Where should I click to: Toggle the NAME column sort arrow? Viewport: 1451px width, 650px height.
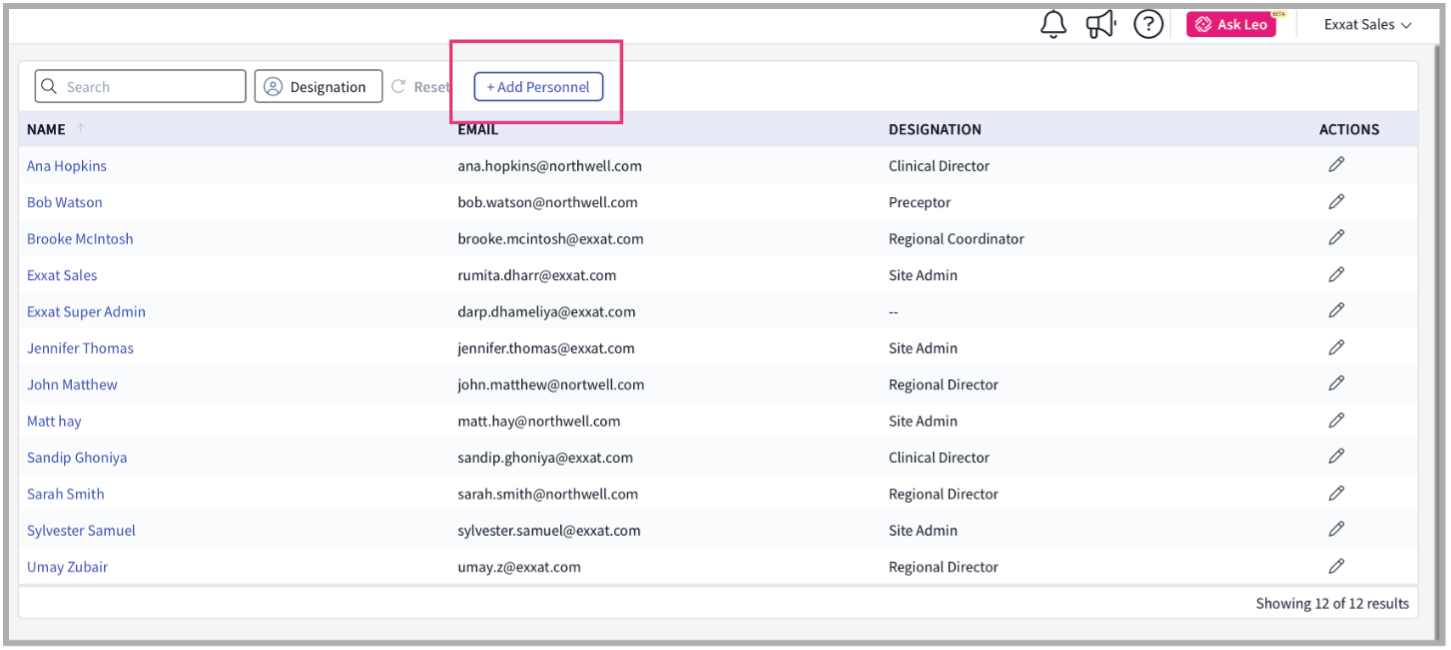pos(78,127)
